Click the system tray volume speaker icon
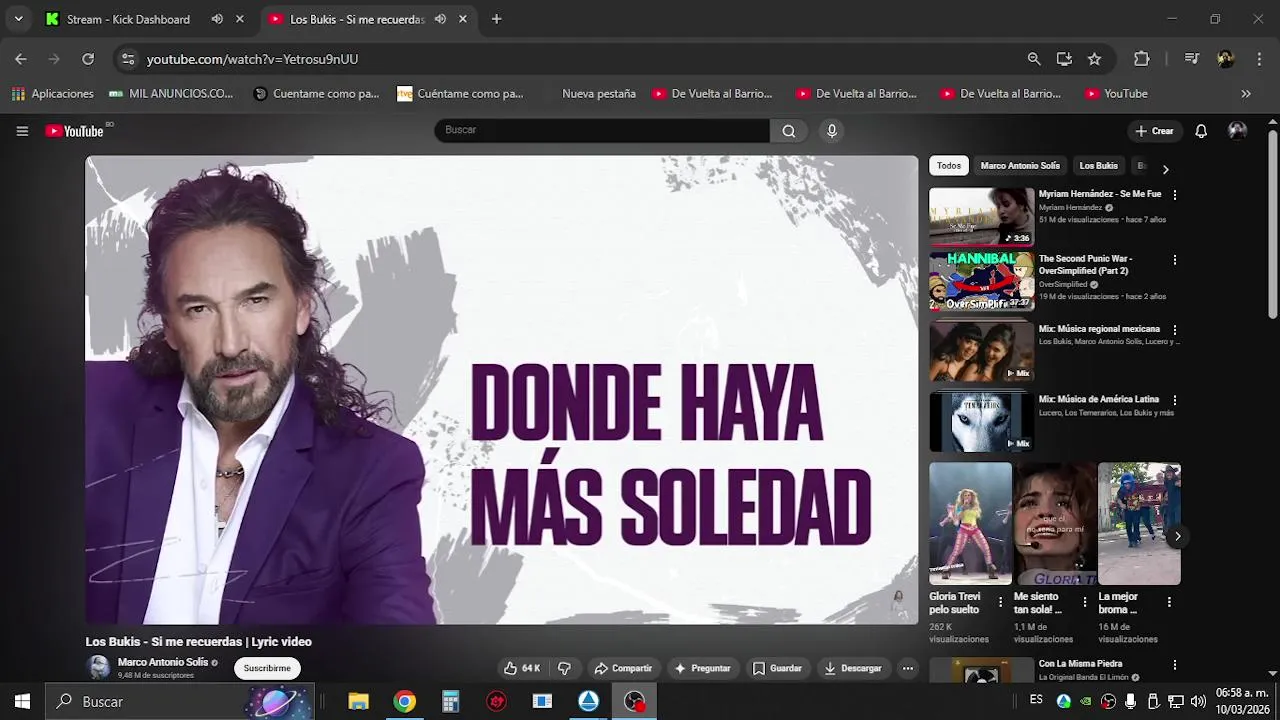Screen dimensions: 1280x720 1198,701
